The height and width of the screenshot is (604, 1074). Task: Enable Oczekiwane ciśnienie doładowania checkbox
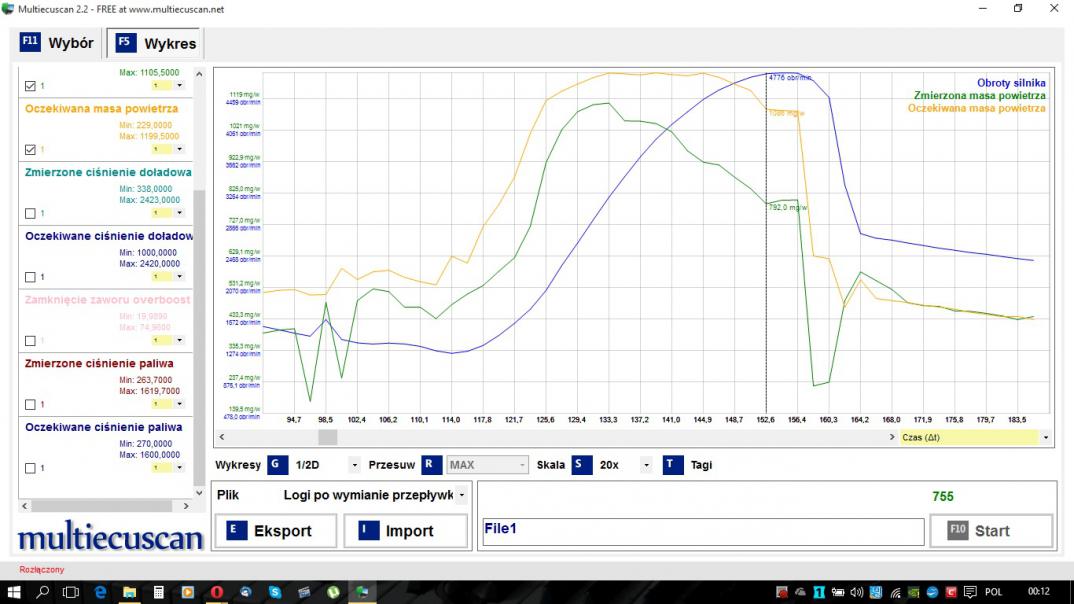click(x=30, y=277)
